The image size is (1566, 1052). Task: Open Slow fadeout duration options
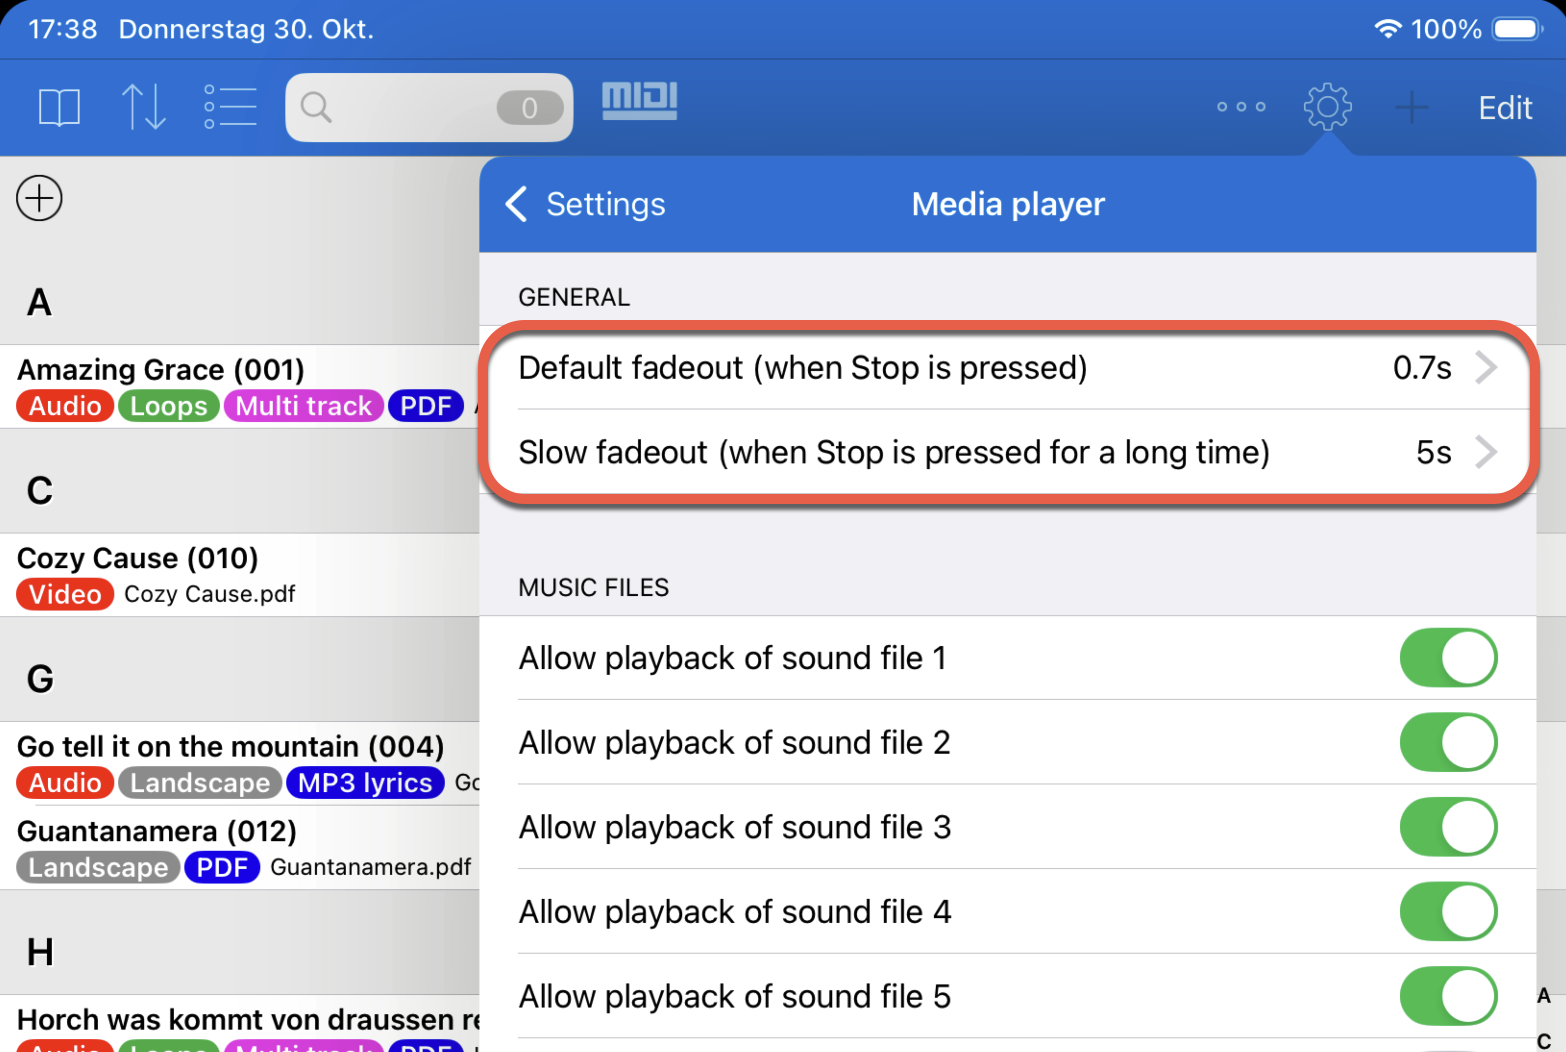(x=1007, y=452)
